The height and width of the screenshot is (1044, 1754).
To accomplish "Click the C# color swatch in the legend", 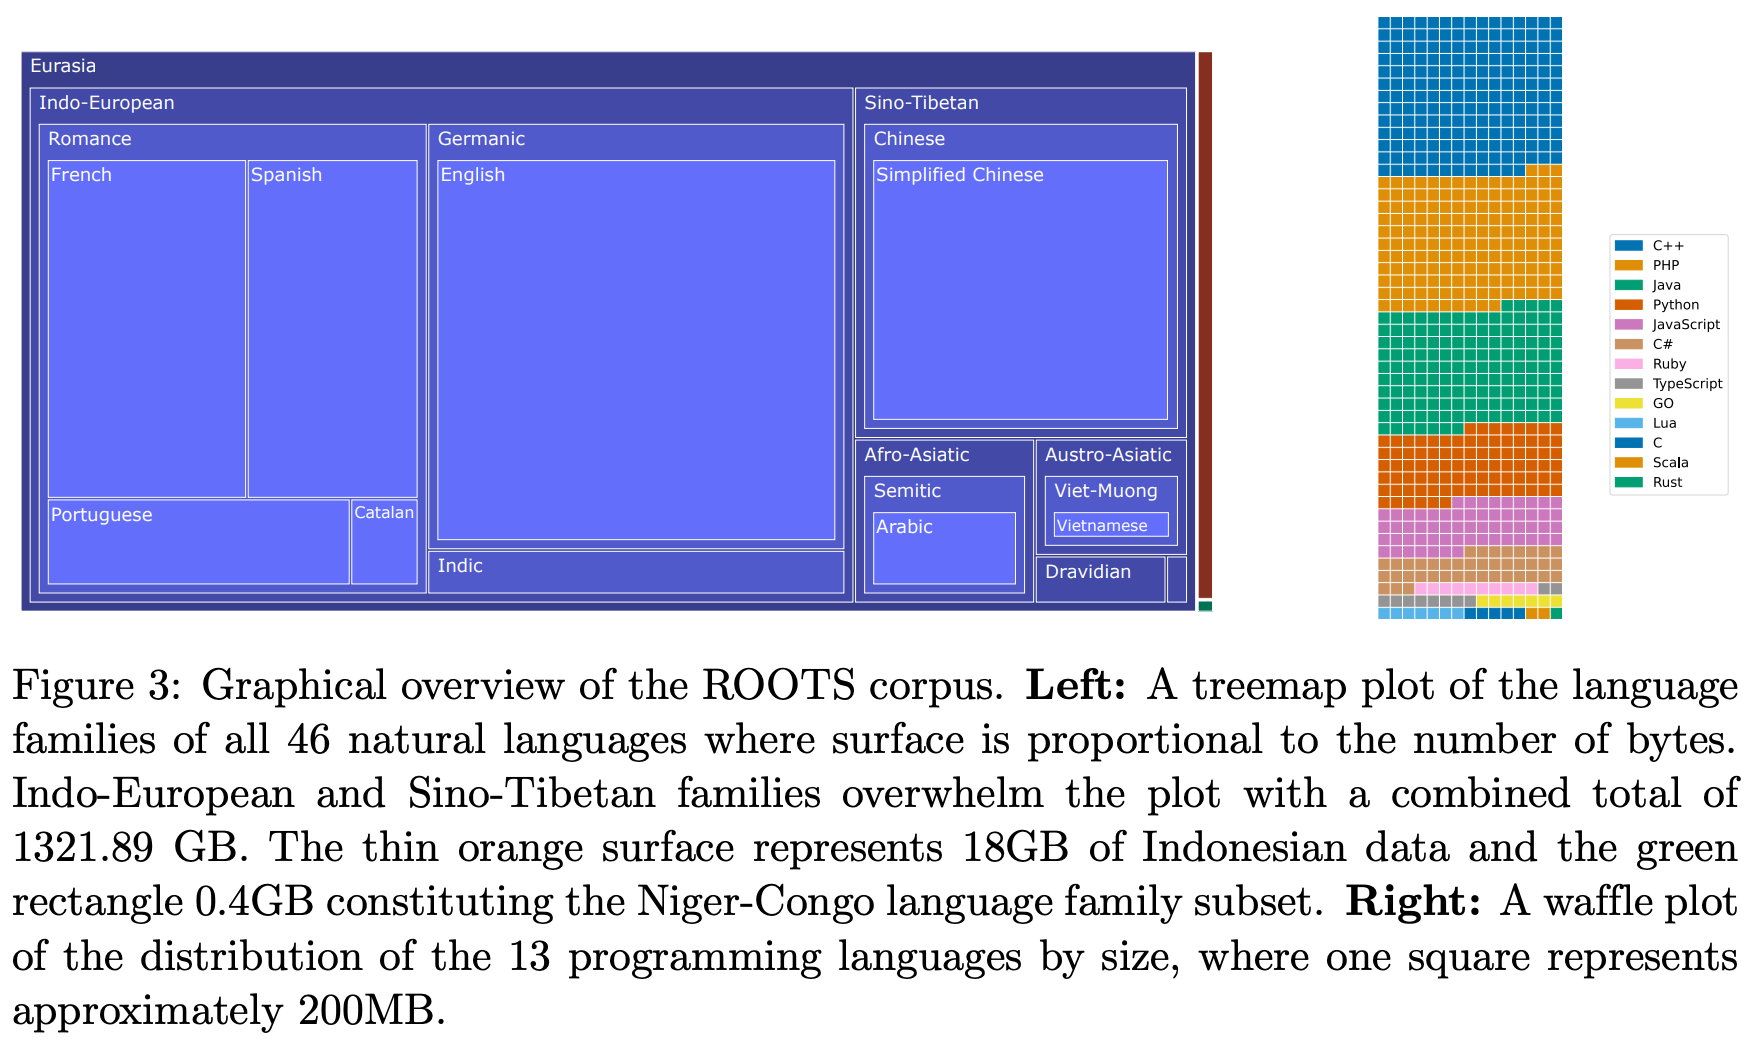I will click(1627, 343).
